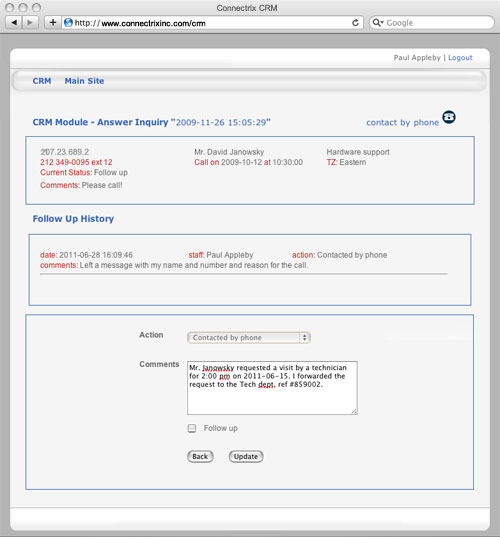Click the Google search magnifier icon
Screen dimensions: 500x537
376,23
